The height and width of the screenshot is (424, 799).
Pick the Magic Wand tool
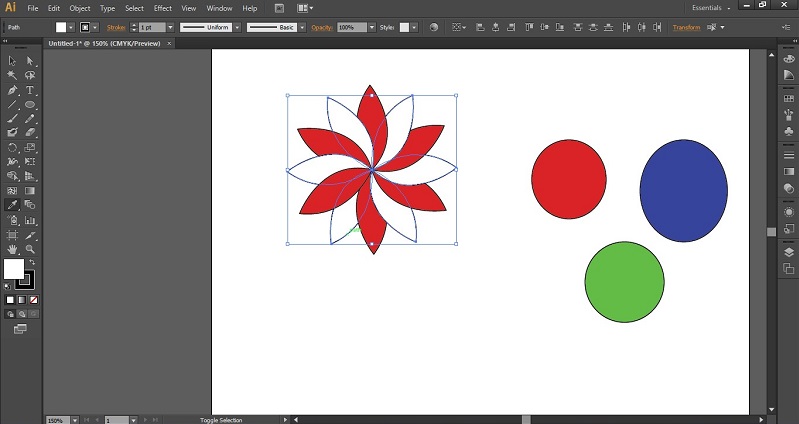click(12, 75)
